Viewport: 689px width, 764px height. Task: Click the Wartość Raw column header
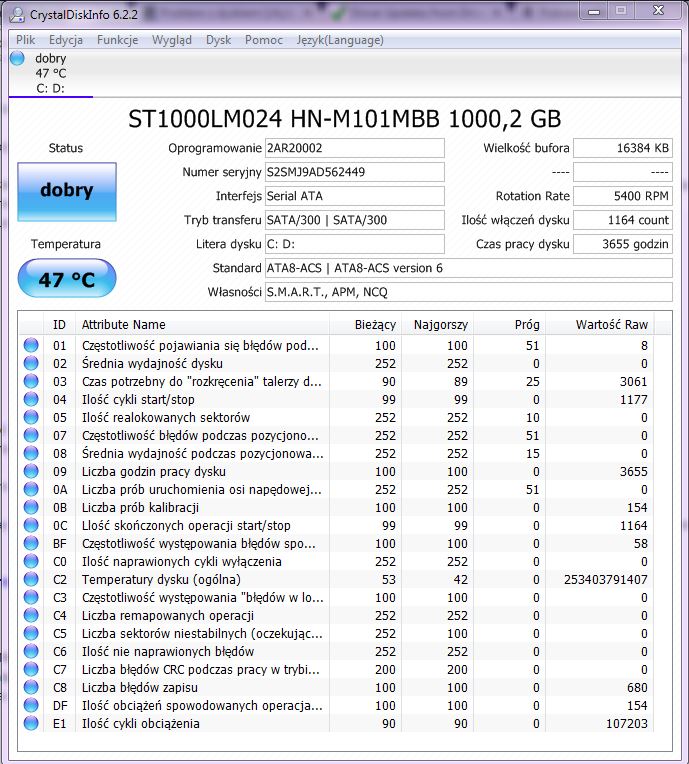pyautogui.click(x=600, y=325)
